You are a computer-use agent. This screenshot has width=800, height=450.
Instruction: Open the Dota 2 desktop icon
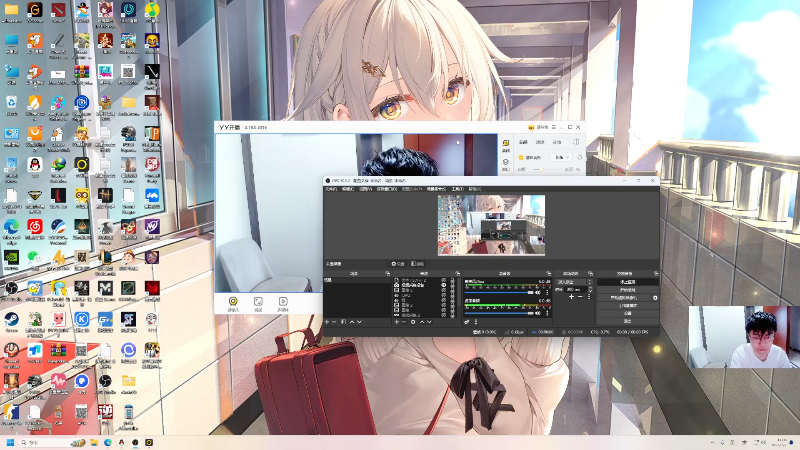click(59, 10)
